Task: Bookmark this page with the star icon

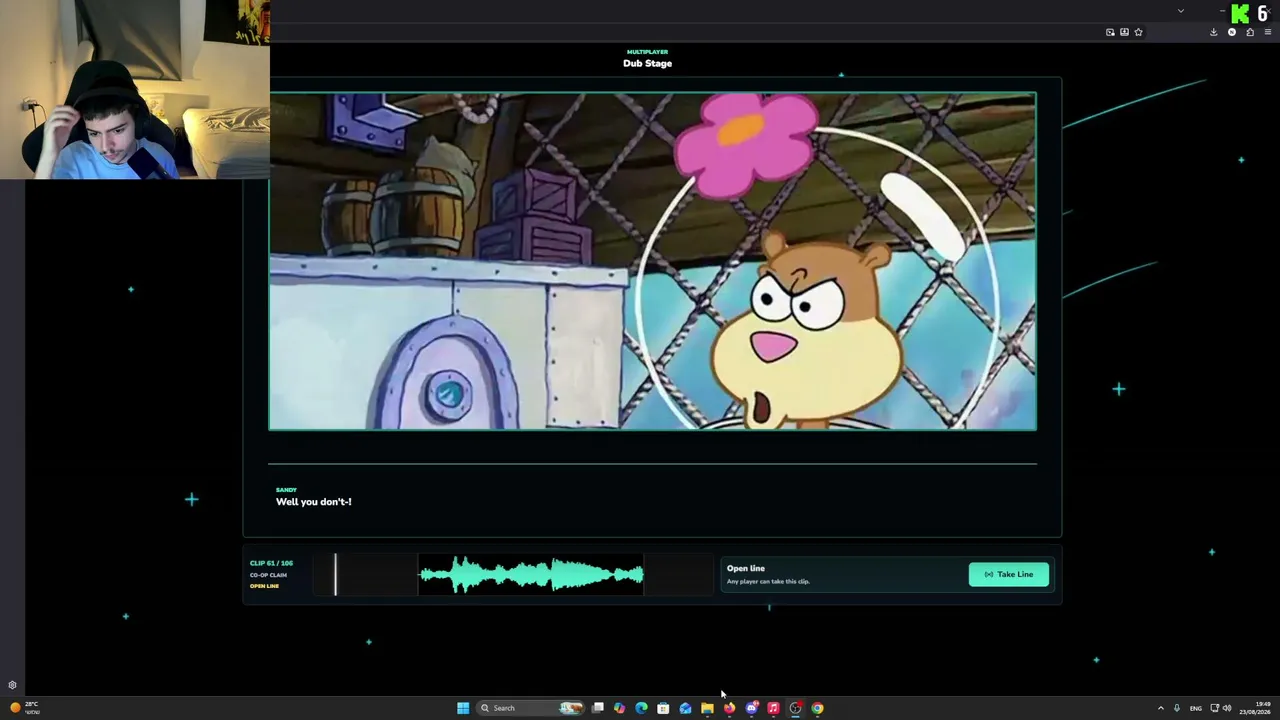Action: coord(1138,32)
